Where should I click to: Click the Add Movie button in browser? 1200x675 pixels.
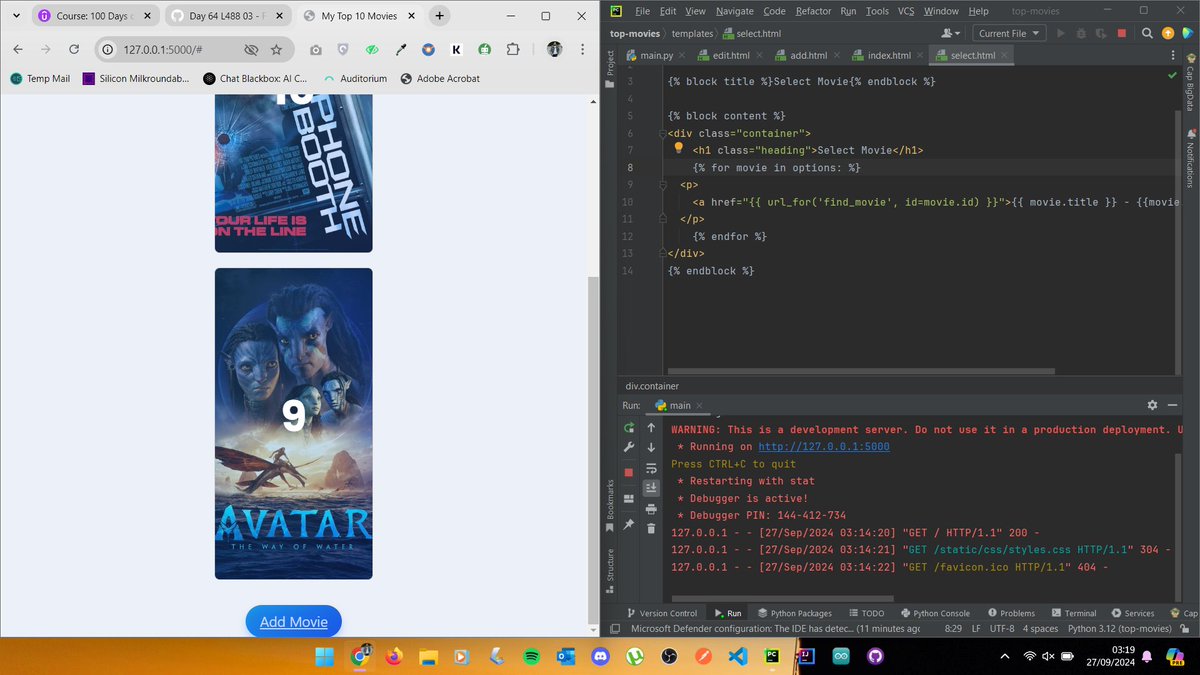coord(294,622)
